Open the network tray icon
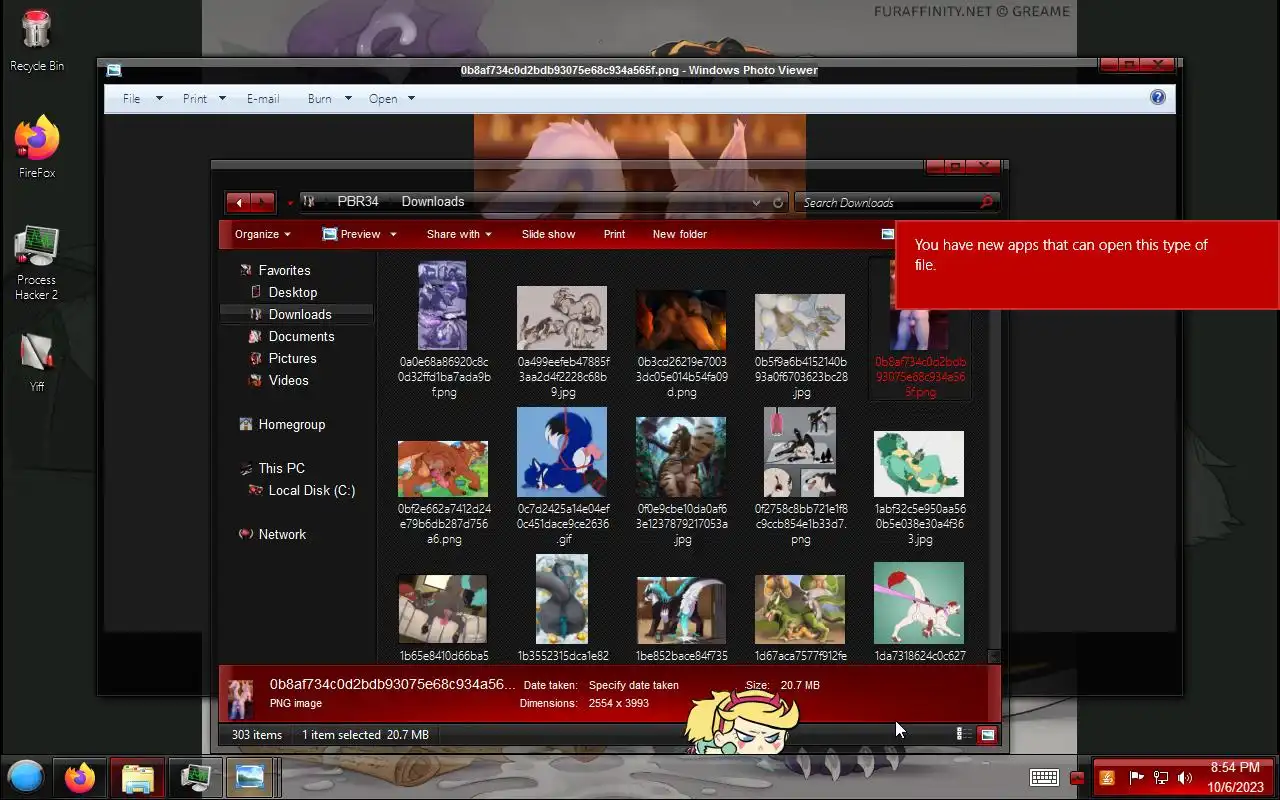 pyautogui.click(x=1161, y=778)
